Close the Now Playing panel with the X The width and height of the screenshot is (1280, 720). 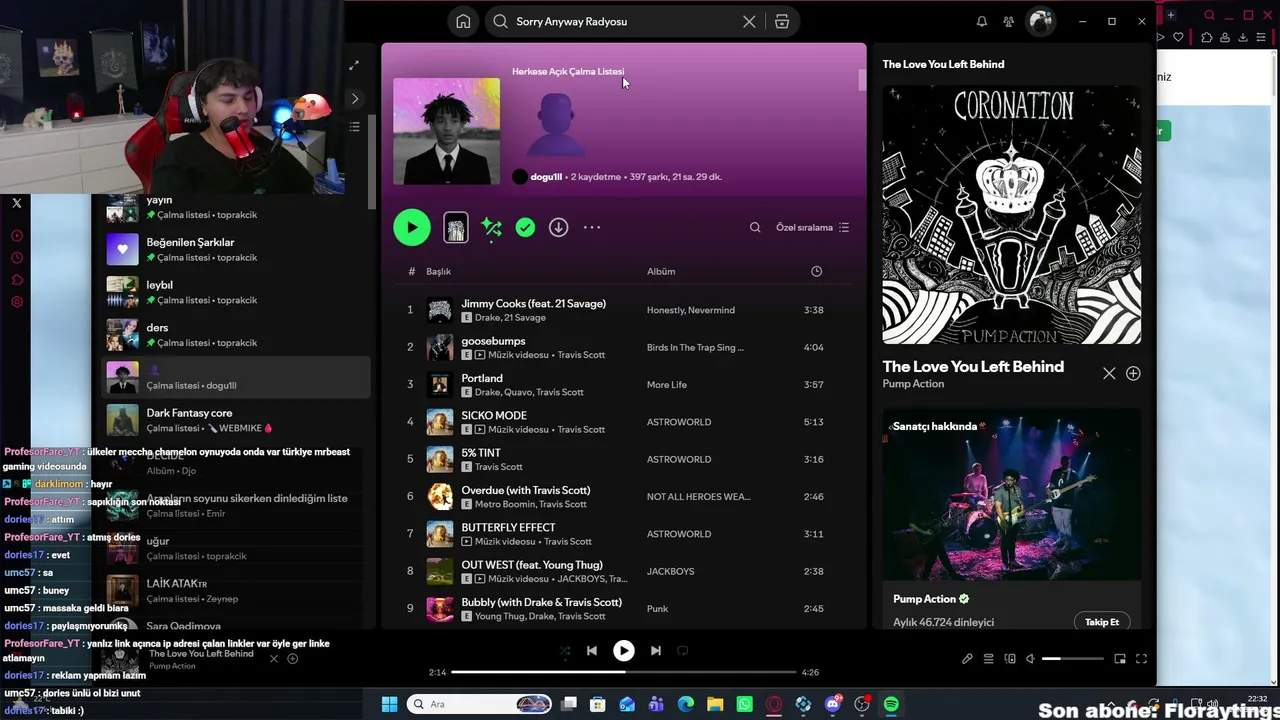[1109, 373]
